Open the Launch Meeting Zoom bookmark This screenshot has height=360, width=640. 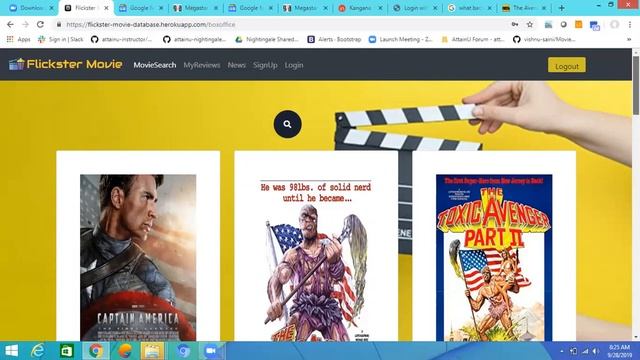coord(400,39)
